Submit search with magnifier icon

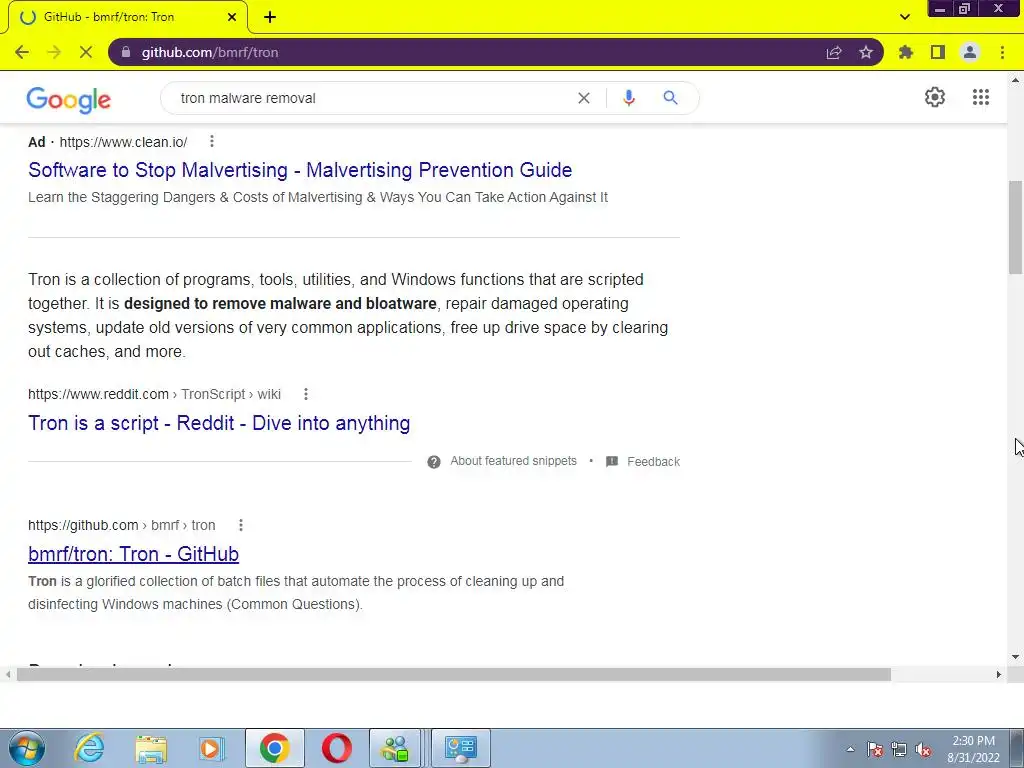pos(670,98)
